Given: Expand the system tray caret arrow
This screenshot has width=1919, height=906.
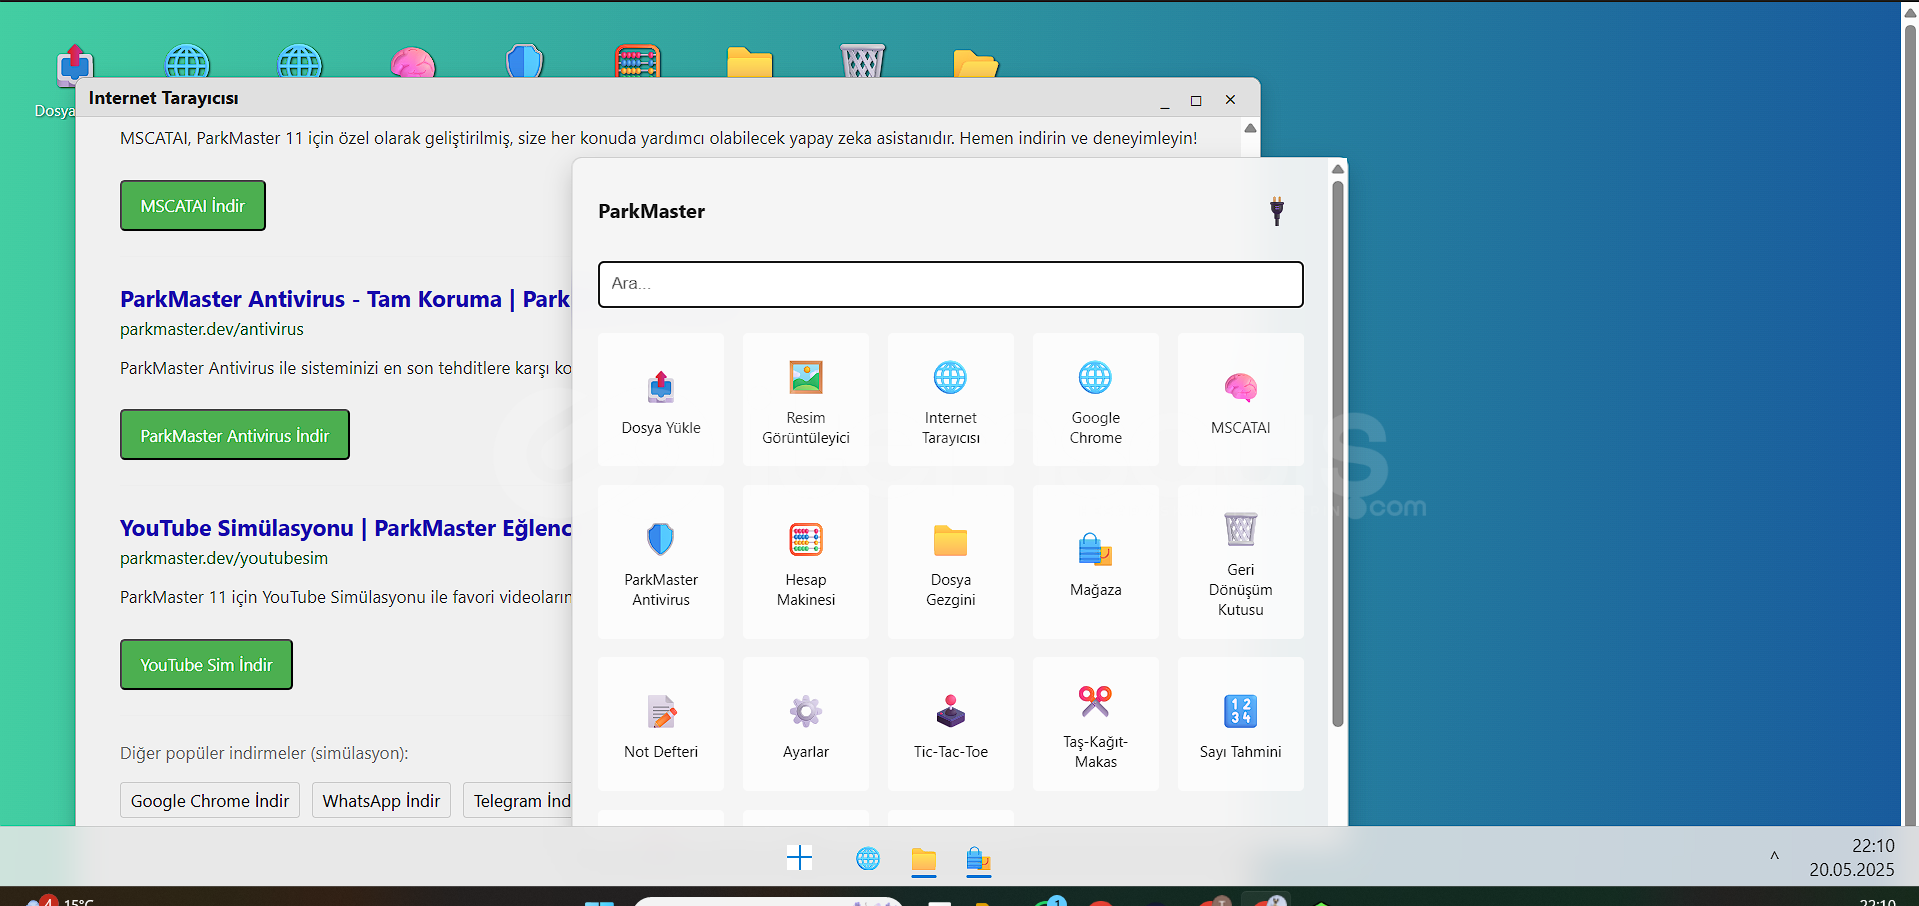Looking at the screenshot, I should pyautogui.click(x=1775, y=857).
